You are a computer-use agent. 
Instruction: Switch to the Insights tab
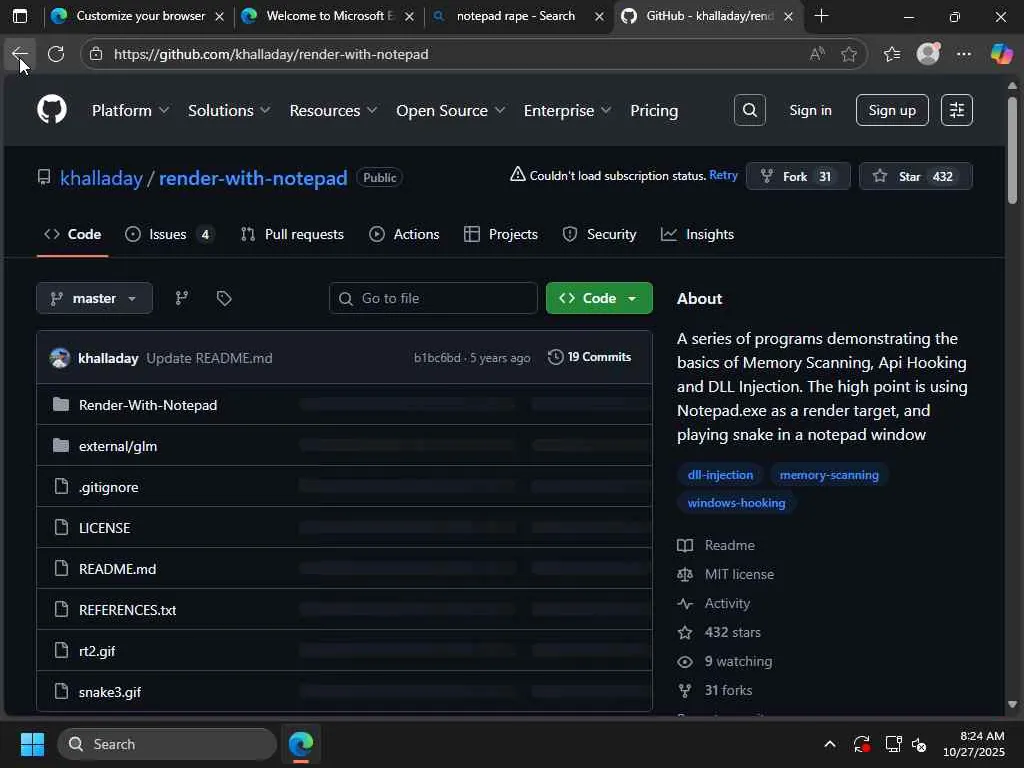point(697,234)
